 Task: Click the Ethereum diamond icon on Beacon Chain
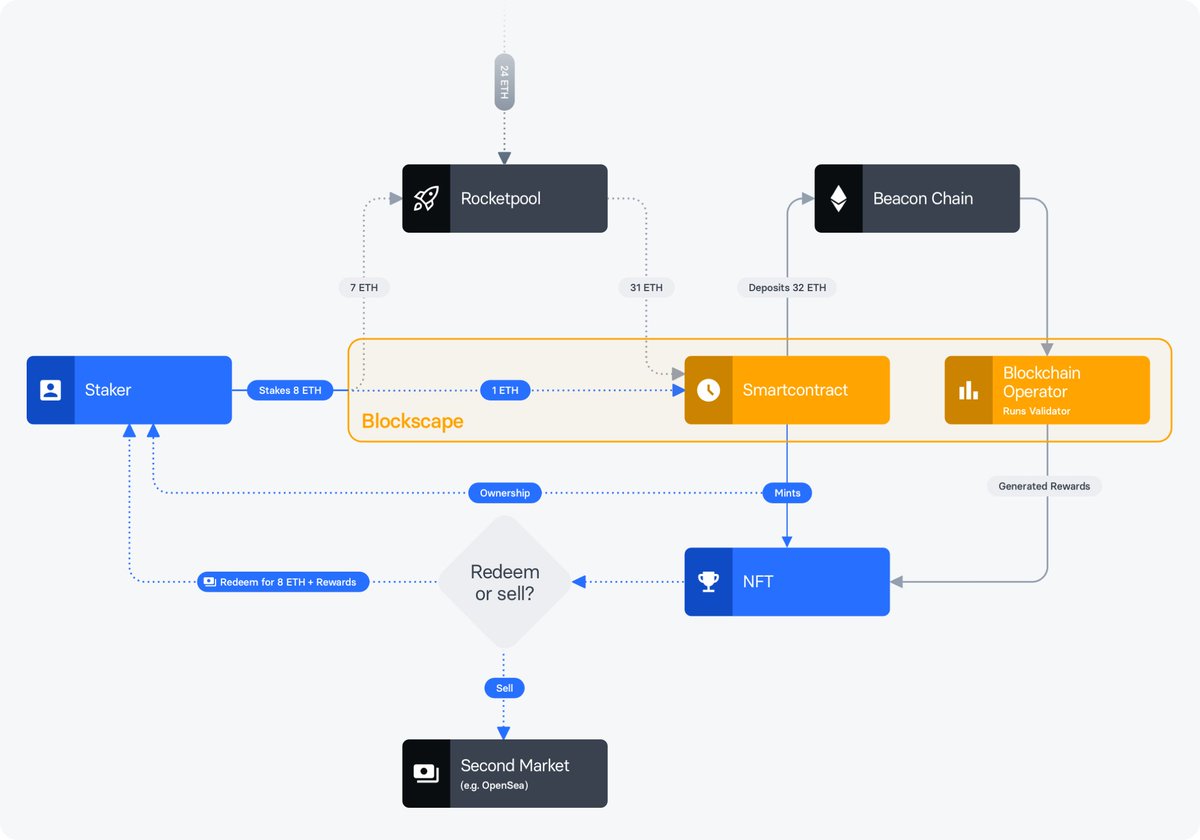838,198
